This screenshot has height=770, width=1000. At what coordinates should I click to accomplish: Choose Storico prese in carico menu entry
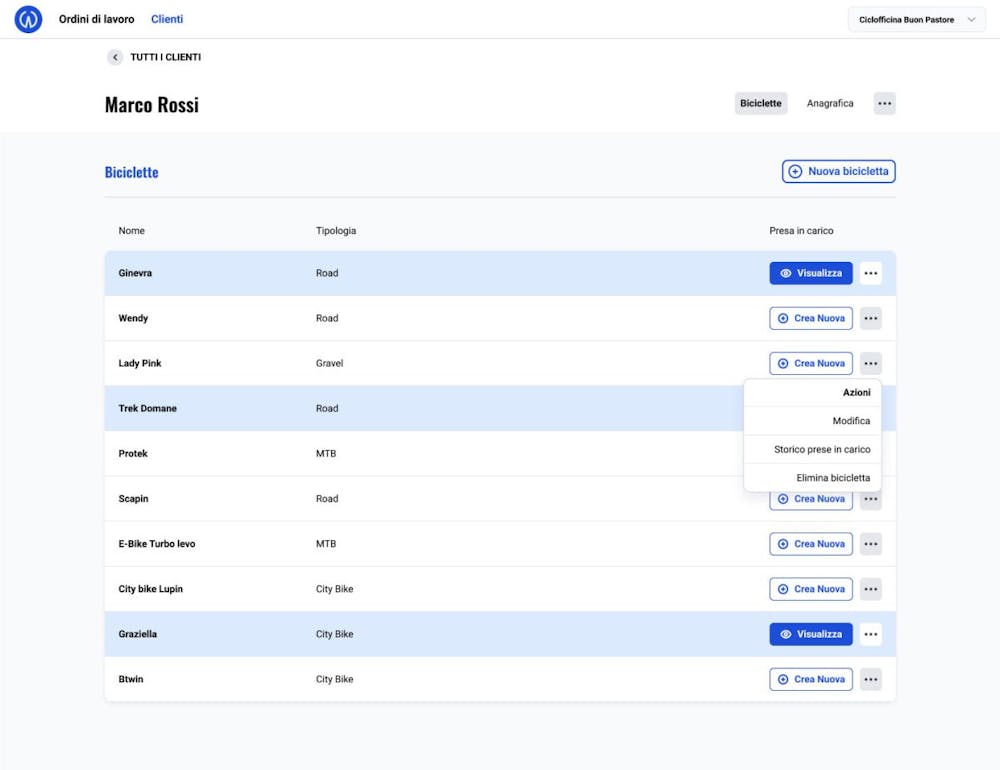click(822, 449)
